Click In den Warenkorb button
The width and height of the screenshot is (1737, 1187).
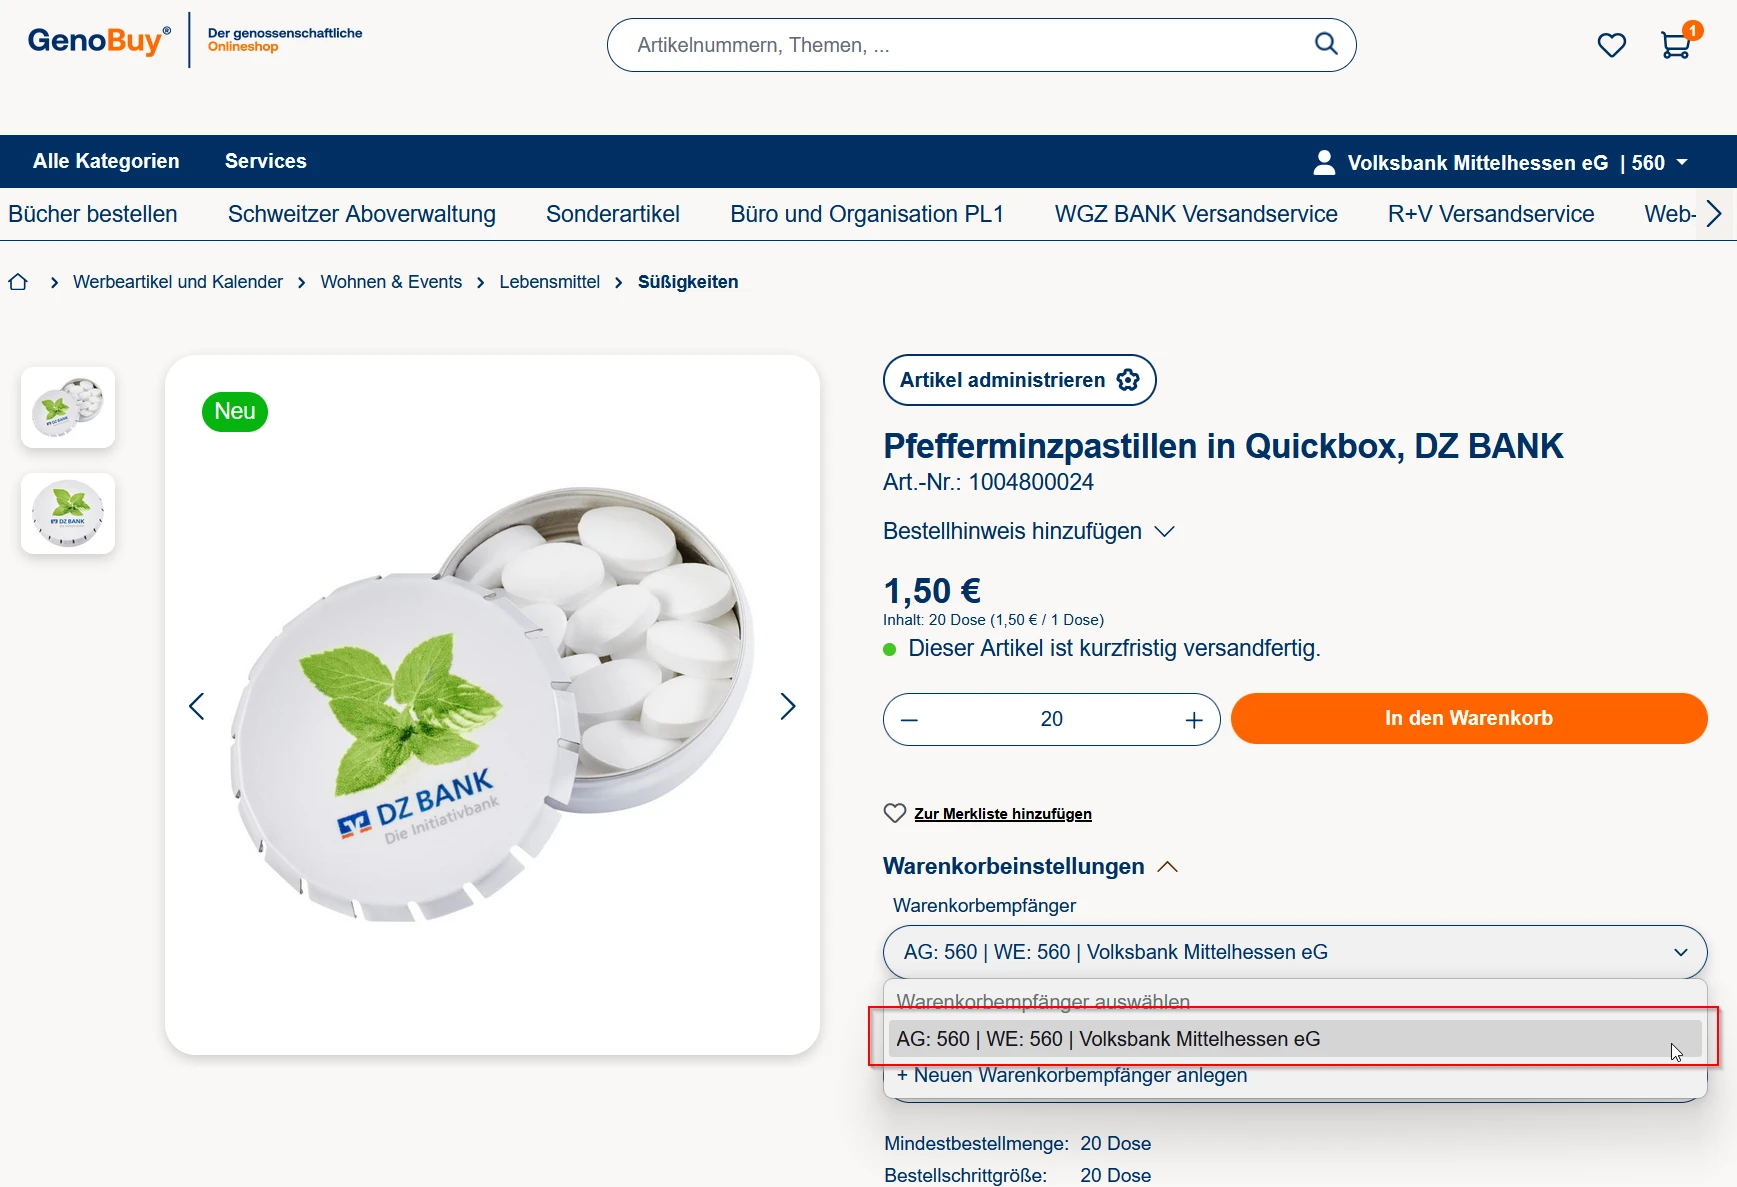(x=1468, y=718)
